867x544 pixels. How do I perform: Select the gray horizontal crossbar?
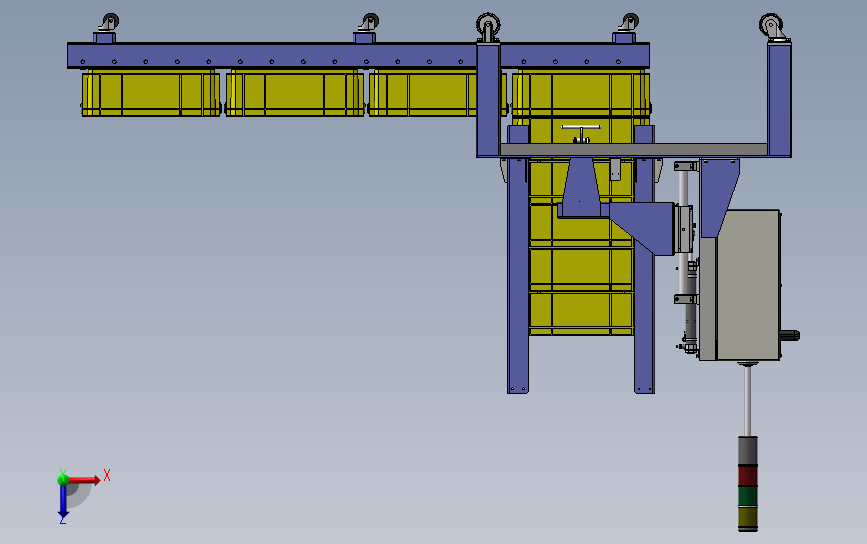[x=633, y=149]
